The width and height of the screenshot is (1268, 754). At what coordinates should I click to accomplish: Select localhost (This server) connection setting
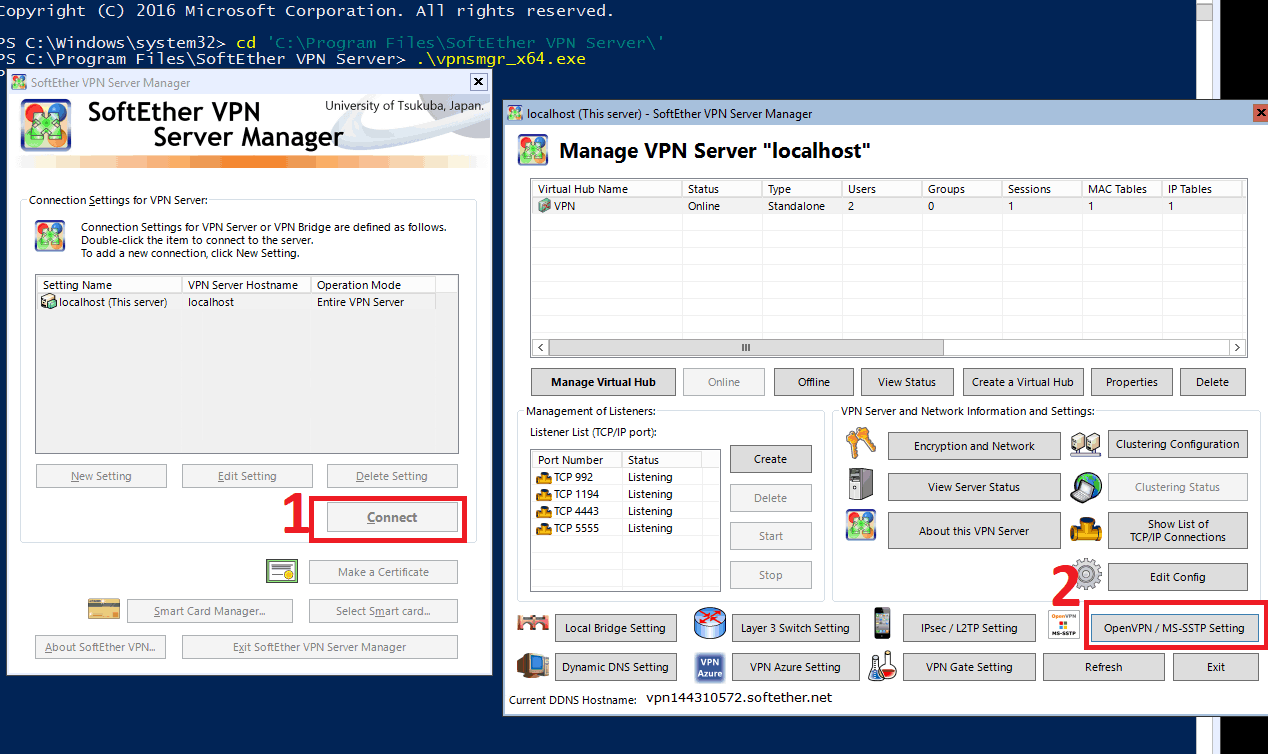click(112, 302)
